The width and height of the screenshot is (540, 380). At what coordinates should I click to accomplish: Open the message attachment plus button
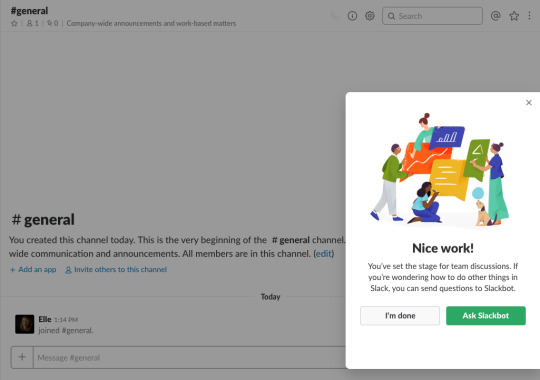click(22, 357)
